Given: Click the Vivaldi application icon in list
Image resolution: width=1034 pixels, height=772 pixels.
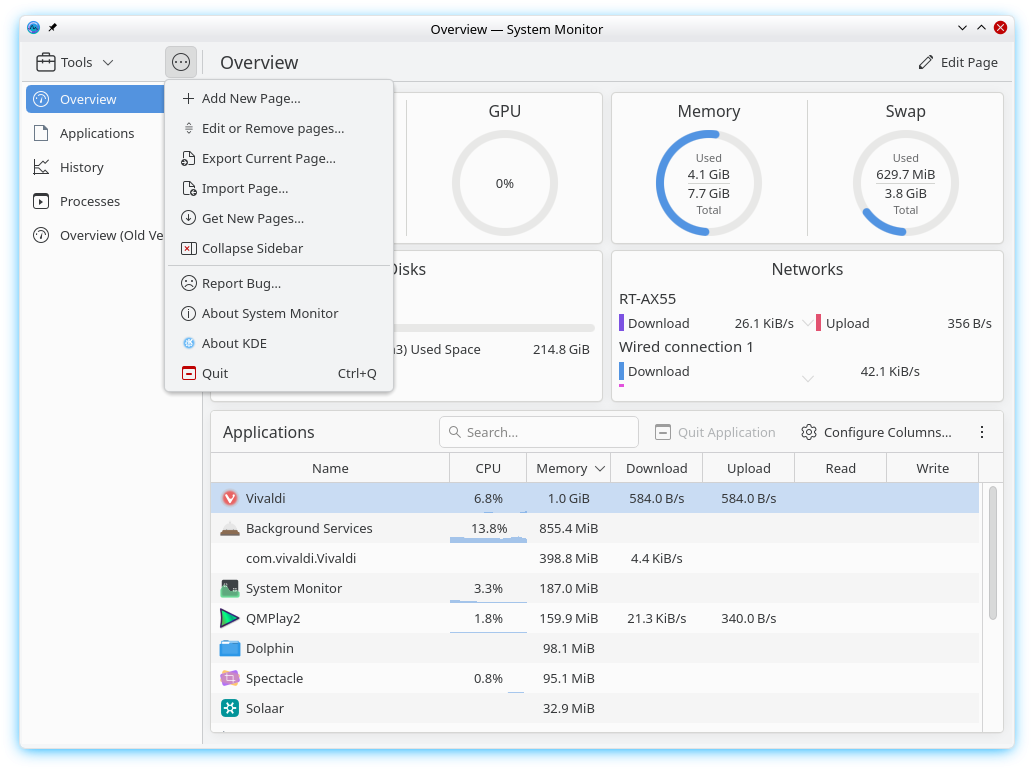Looking at the screenshot, I should [x=230, y=498].
